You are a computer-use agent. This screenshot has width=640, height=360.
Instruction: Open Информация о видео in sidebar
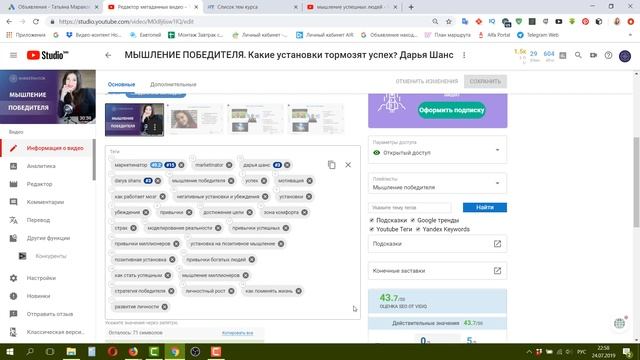[x=48, y=148]
